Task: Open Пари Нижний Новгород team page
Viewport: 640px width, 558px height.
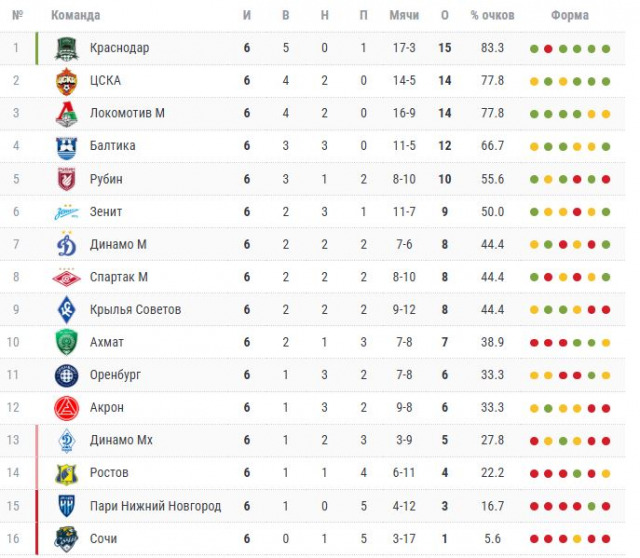Action: (155, 506)
